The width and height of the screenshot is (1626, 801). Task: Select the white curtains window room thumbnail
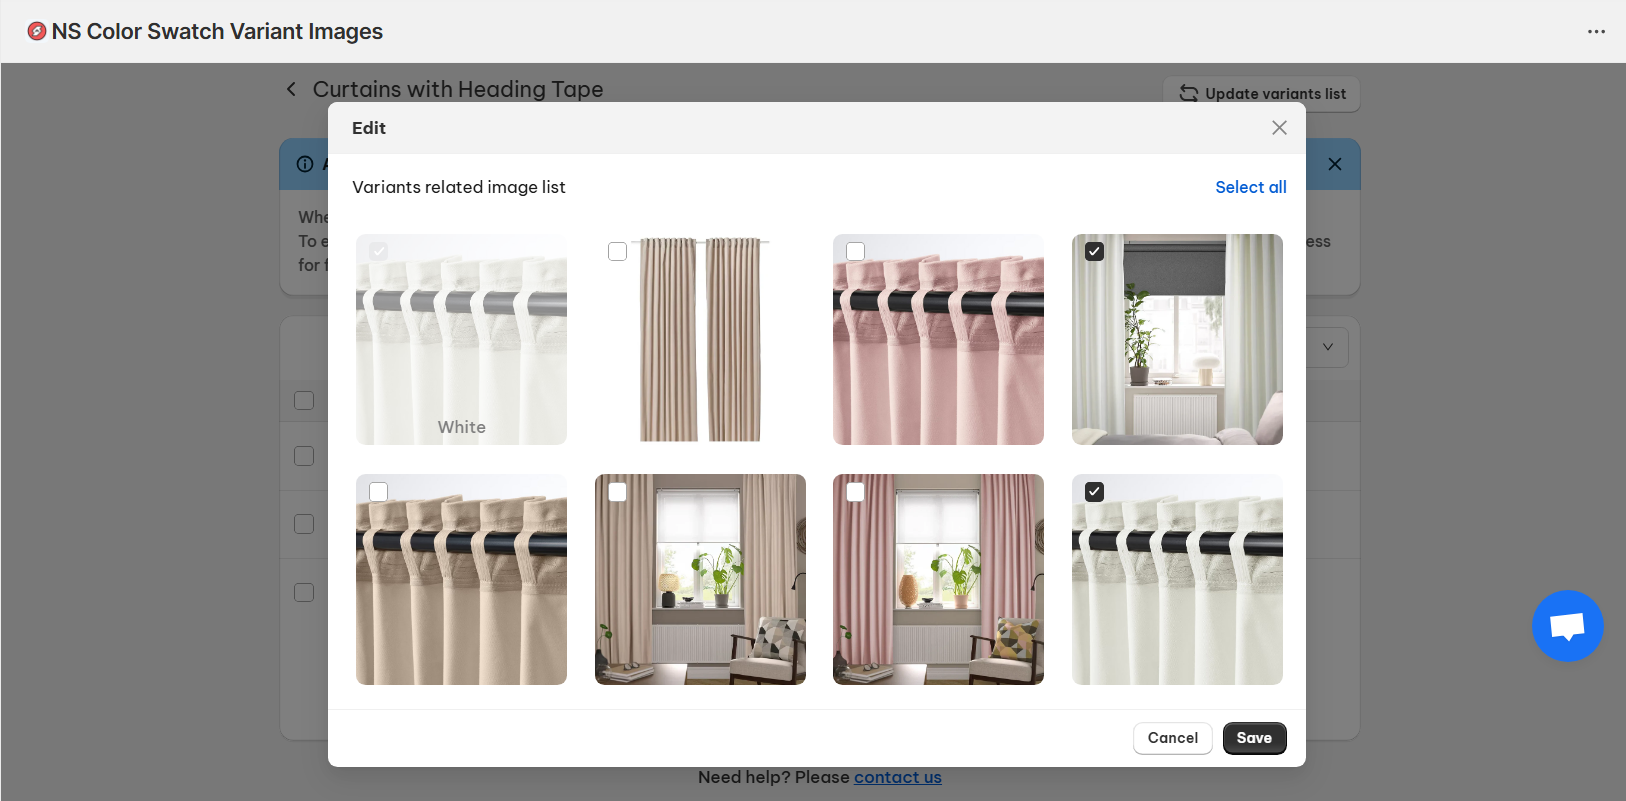pyautogui.click(x=1177, y=340)
